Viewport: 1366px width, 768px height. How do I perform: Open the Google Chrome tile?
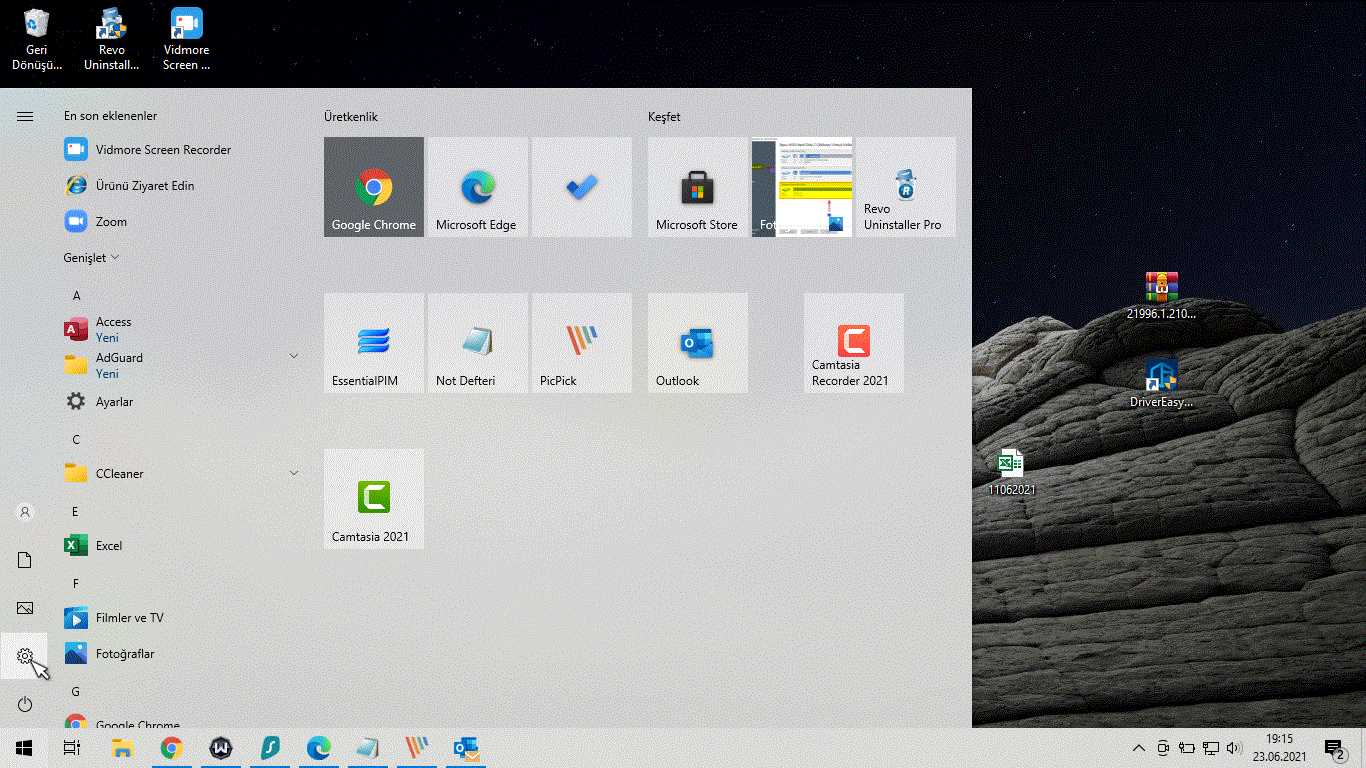(x=374, y=187)
